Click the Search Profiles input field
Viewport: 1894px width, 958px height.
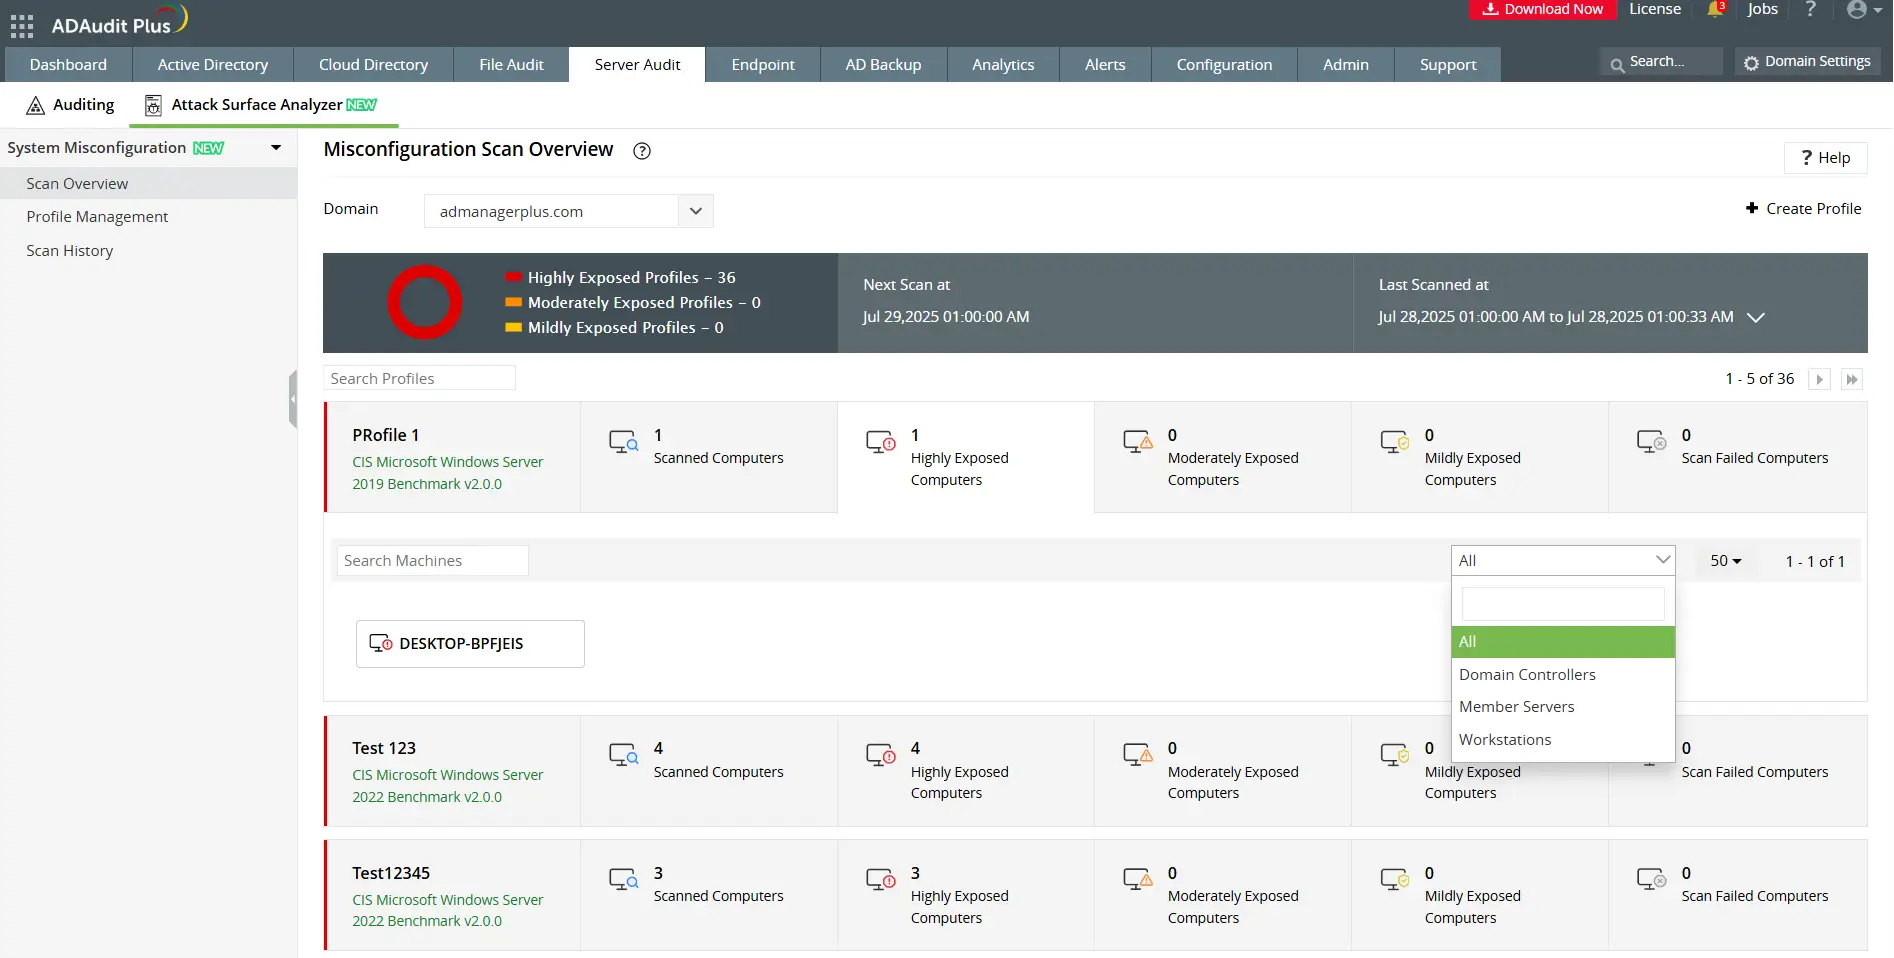(x=419, y=379)
